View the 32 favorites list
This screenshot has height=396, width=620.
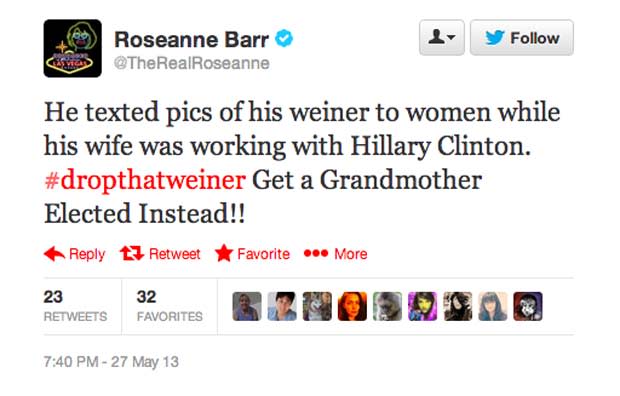point(170,306)
